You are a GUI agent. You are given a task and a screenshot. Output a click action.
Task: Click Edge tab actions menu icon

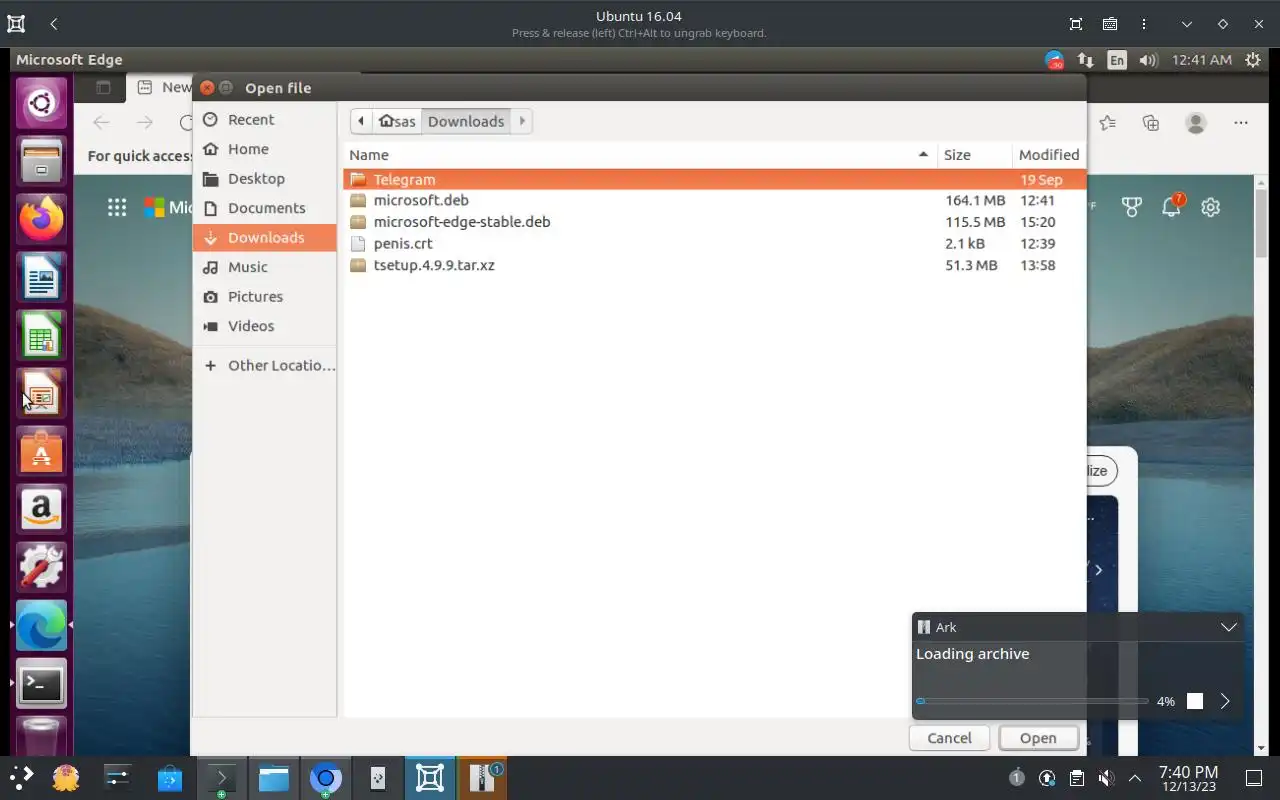click(103, 88)
